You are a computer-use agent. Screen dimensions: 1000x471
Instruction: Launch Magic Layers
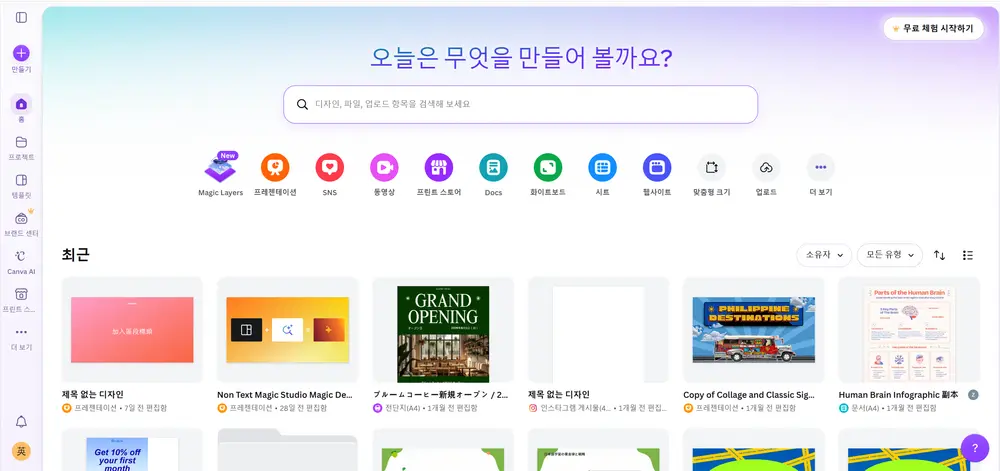pyautogui.click(x=220, y=168)
